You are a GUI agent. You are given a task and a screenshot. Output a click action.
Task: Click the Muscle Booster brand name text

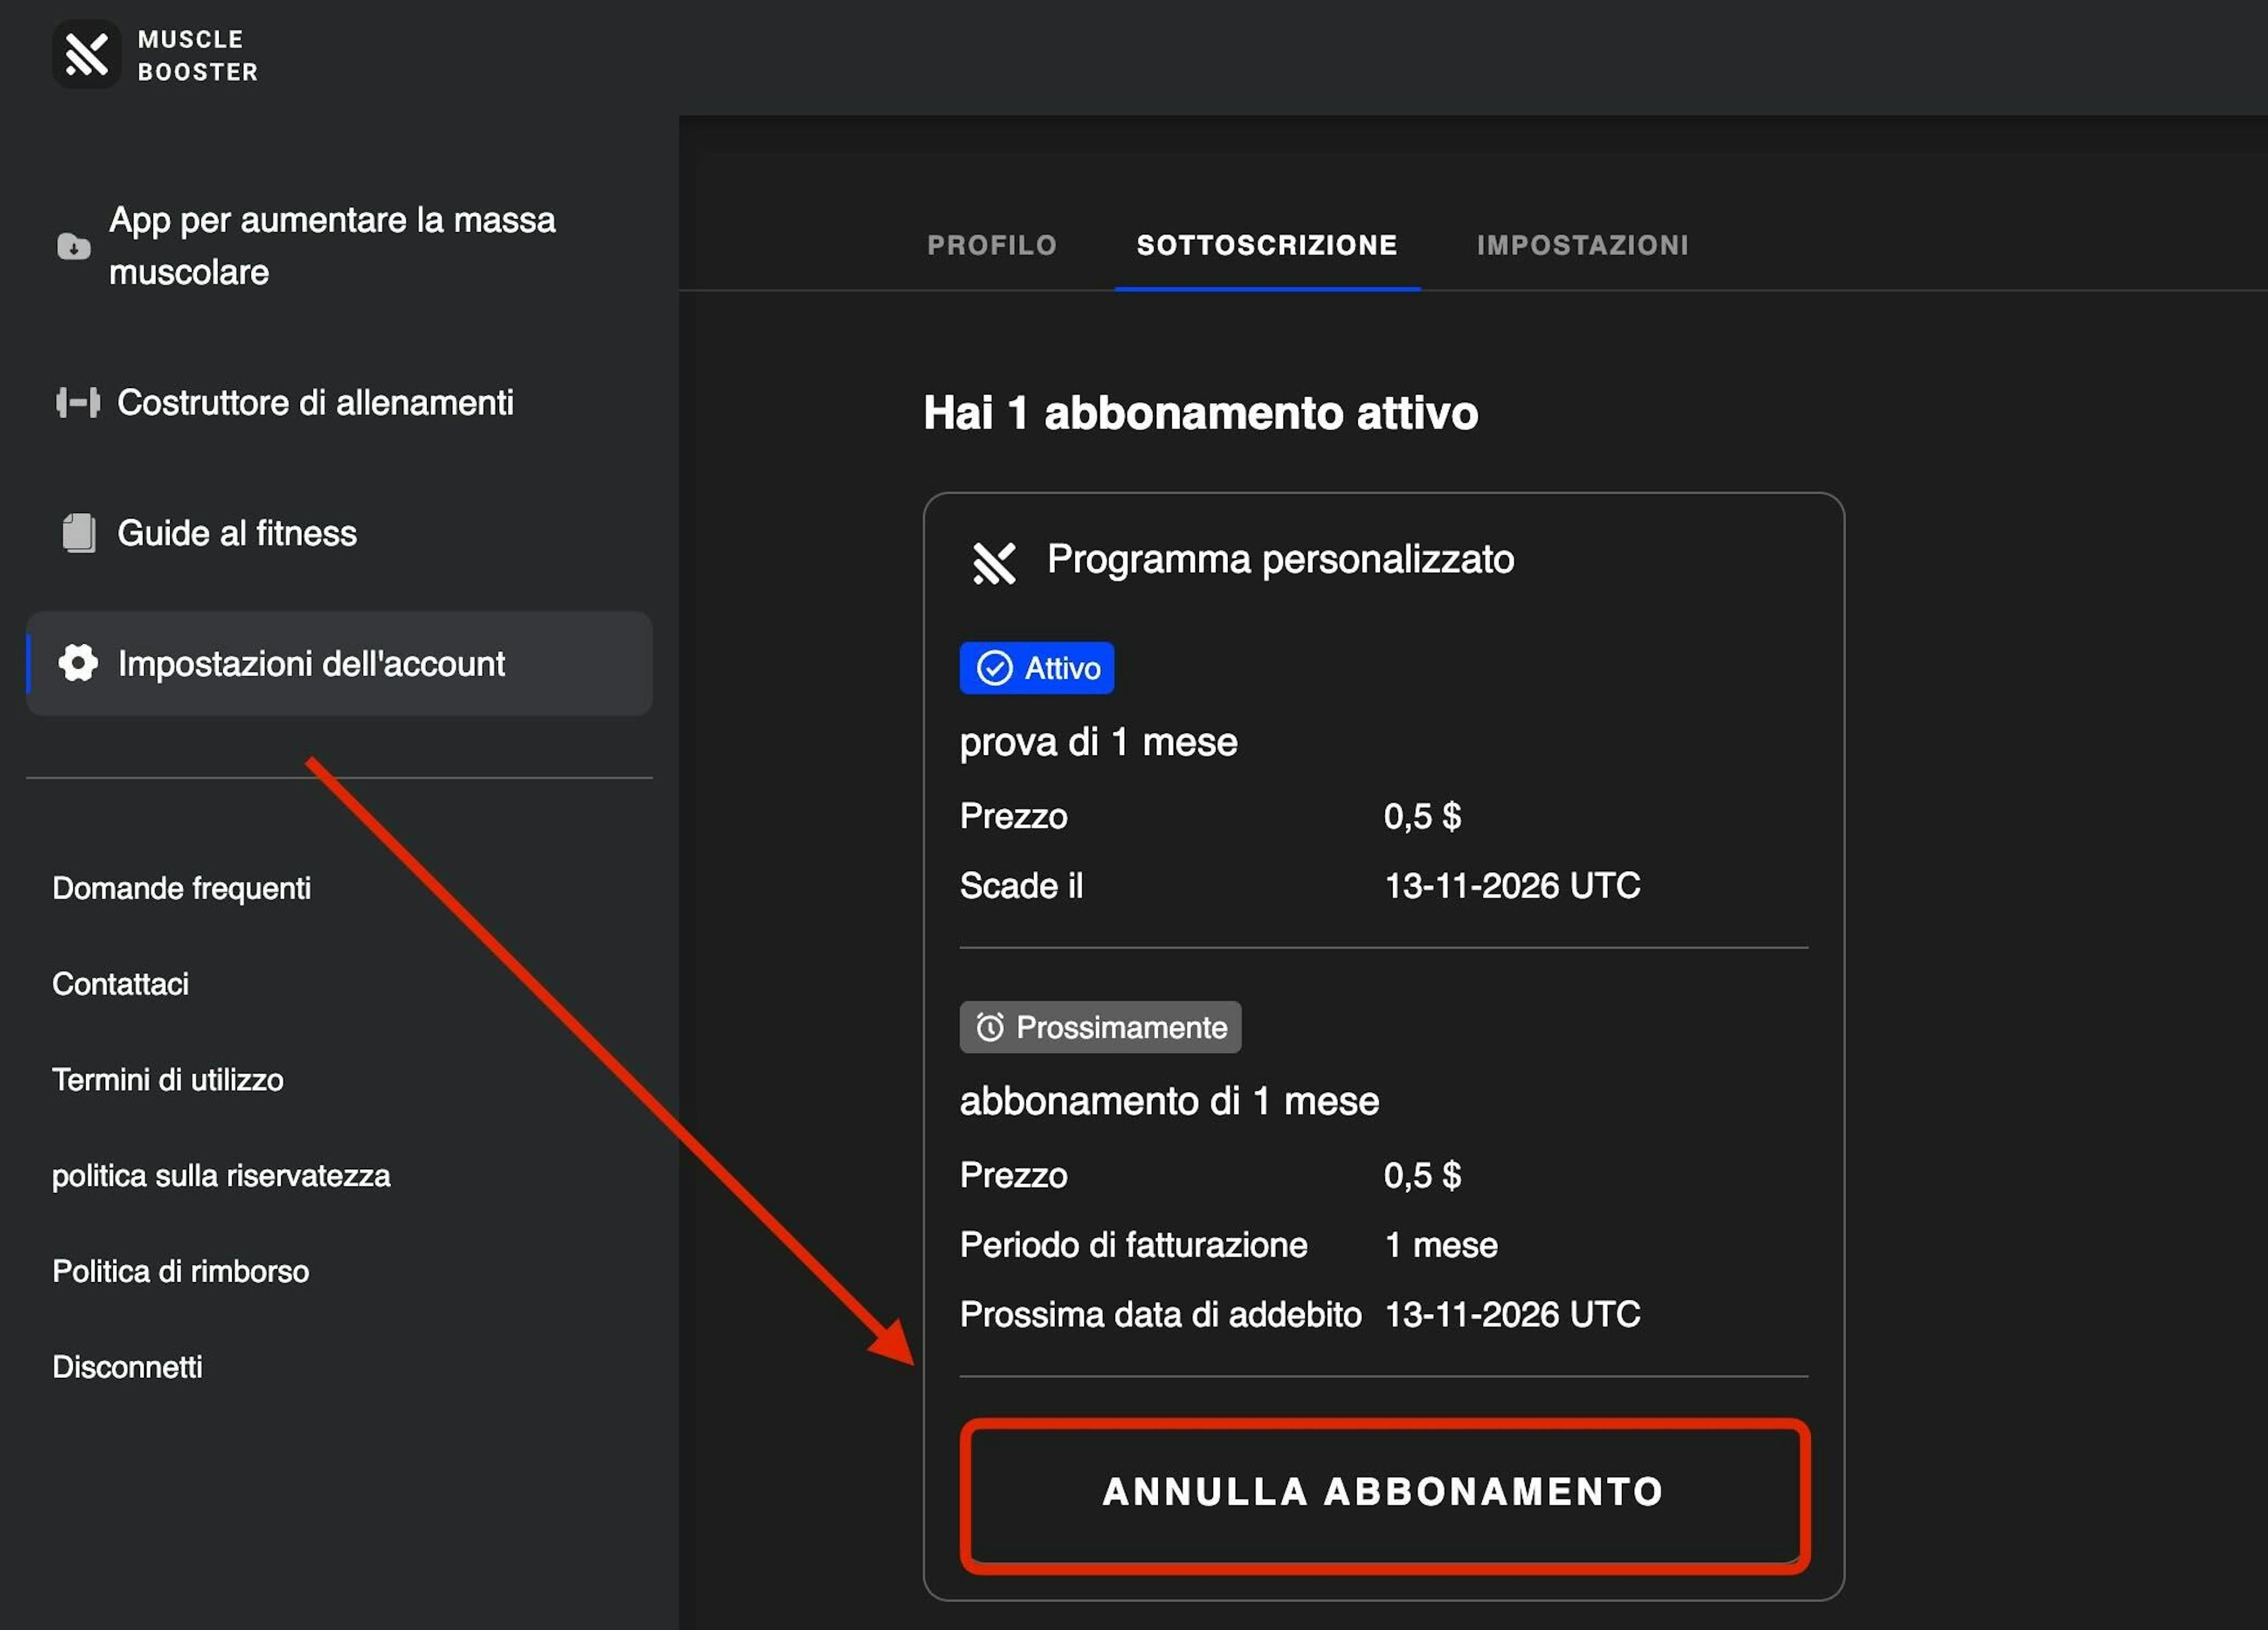pyautogui.click(x=197, y=55)
